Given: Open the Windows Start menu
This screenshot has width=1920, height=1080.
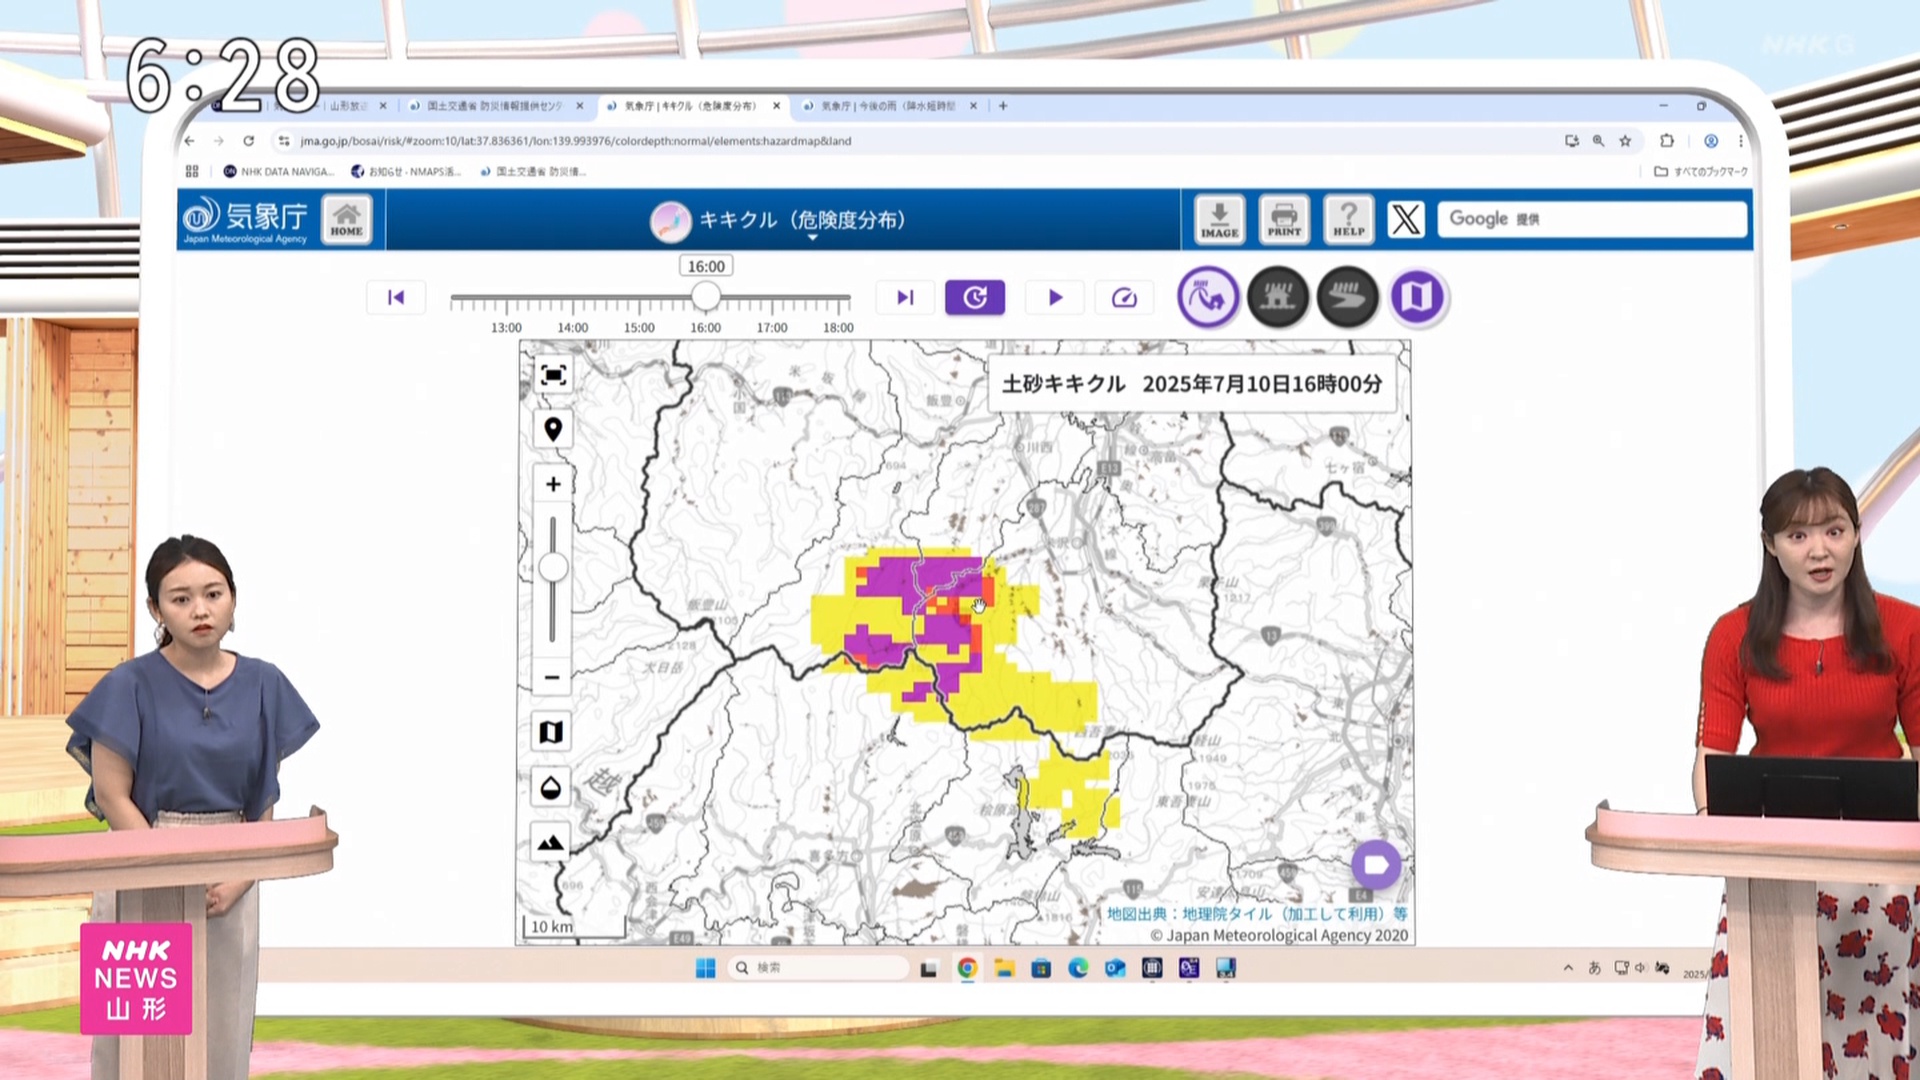Looking at the screenshot, I should 706,968.
